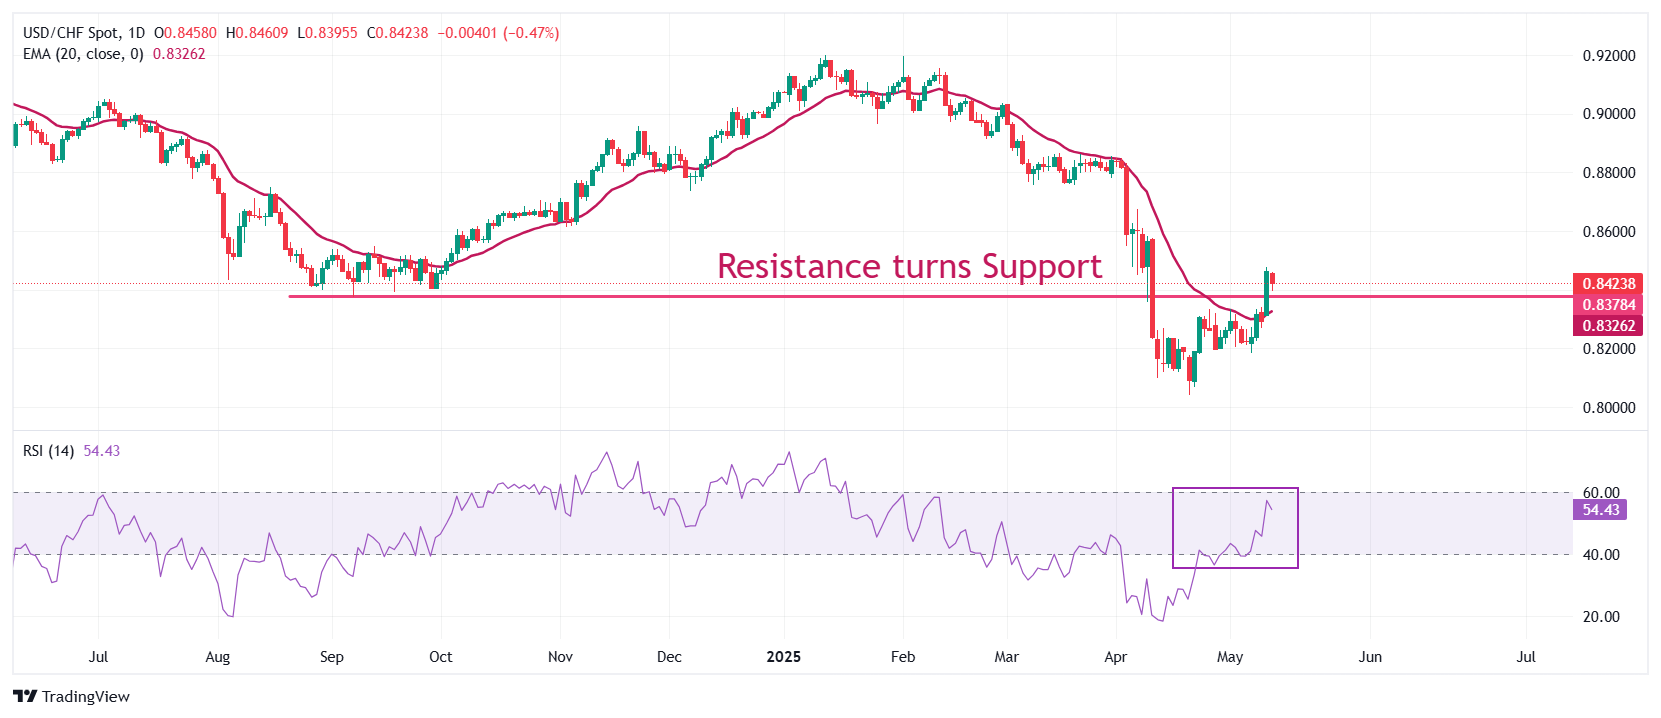Click the 0.80000 price scale label
Image resolution: width=1661 pixels, height=718 pixels.
click(1608, 408)
